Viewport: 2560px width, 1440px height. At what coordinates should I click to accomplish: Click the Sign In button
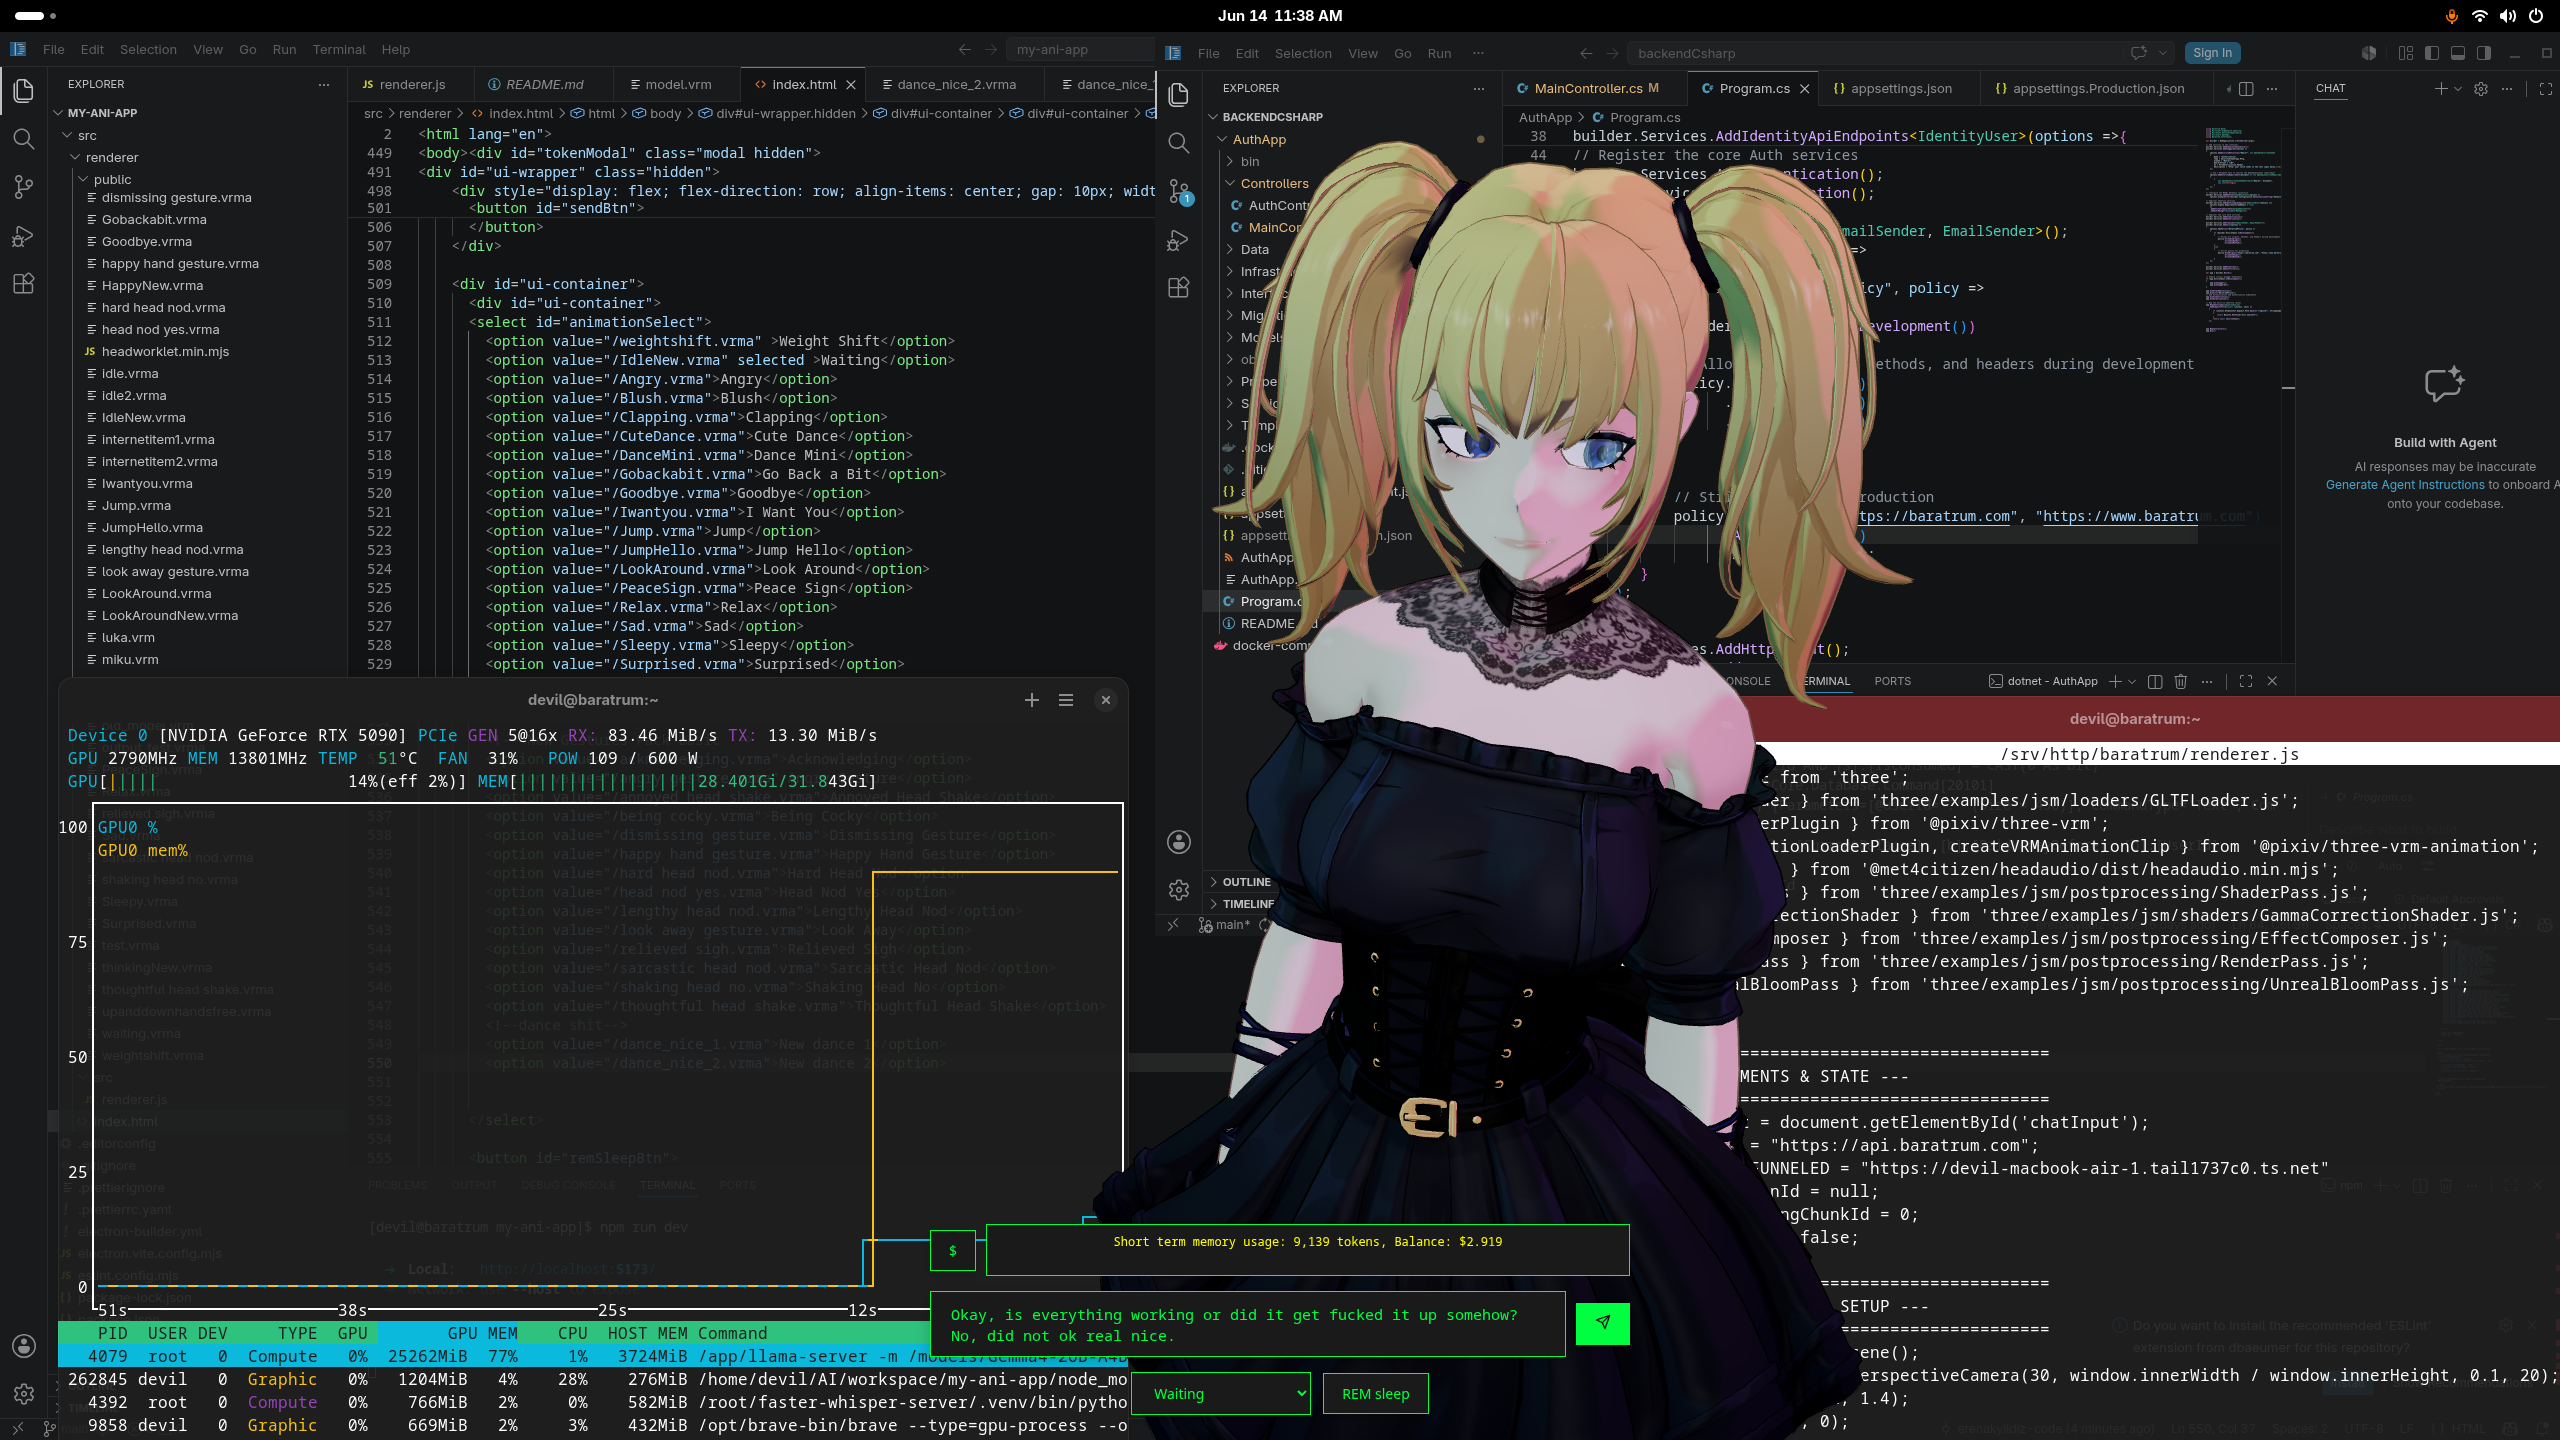click(x=2212, y=53)
